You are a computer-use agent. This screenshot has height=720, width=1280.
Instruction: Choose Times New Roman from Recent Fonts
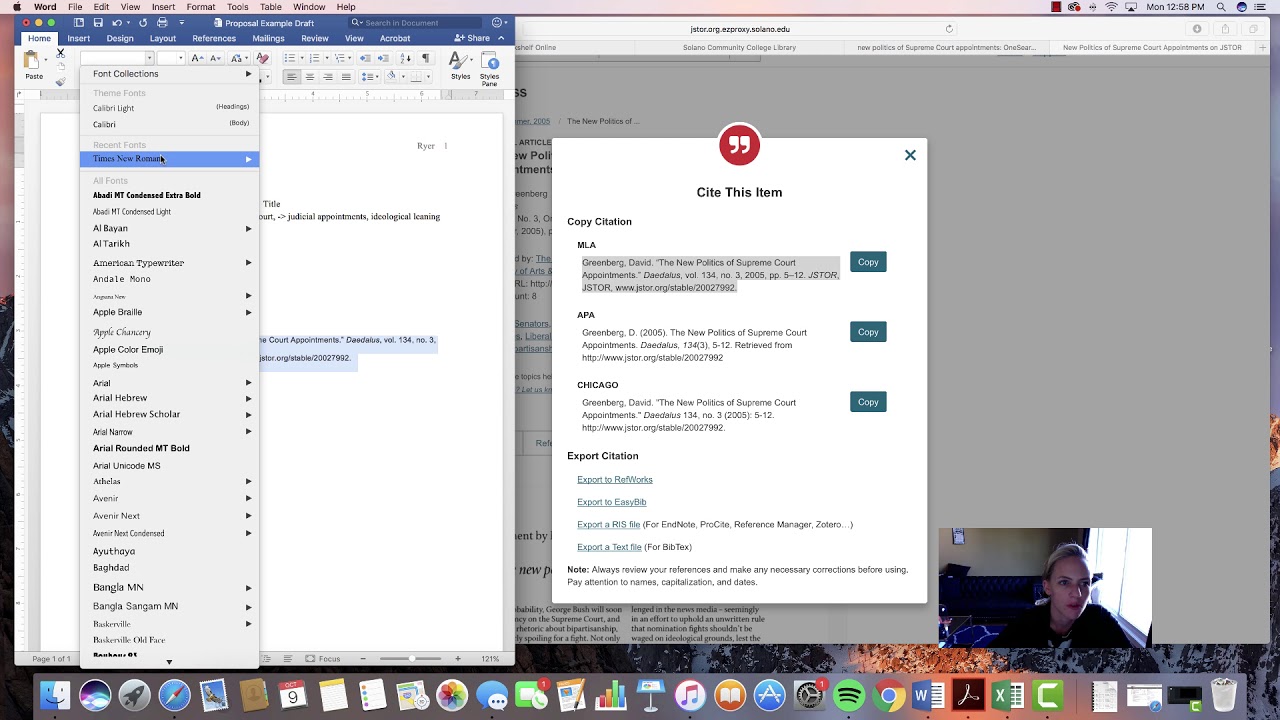pos(170,159)
